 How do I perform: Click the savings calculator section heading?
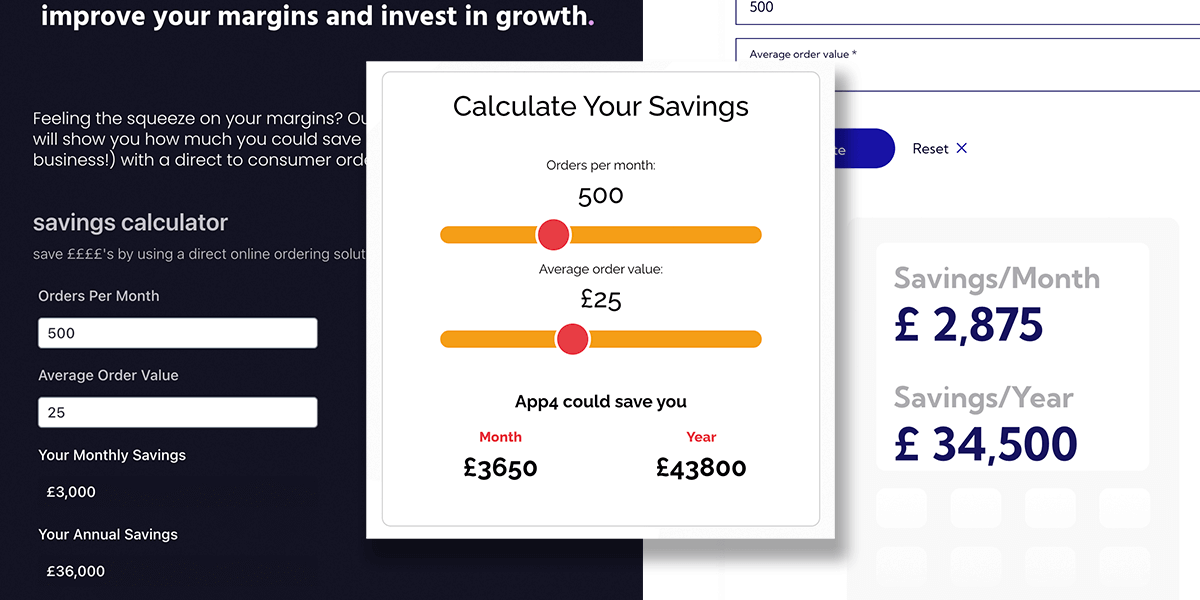click(x=131, y=222)
